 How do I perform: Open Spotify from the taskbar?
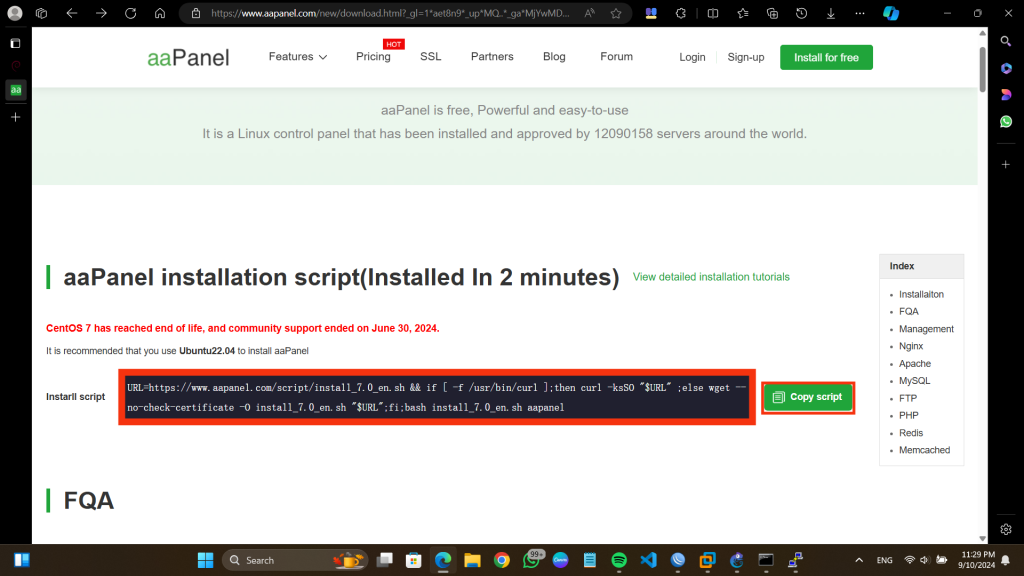[x=618, y=560]
